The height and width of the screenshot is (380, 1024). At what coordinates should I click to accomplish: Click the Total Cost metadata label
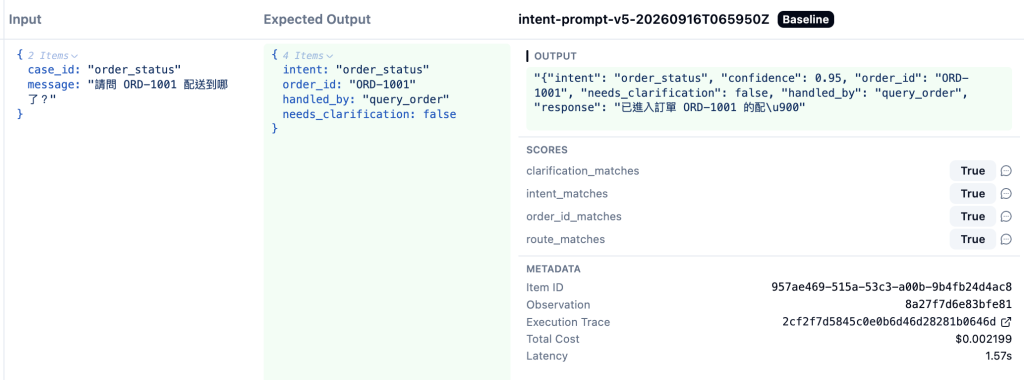(x=552, y=340)
